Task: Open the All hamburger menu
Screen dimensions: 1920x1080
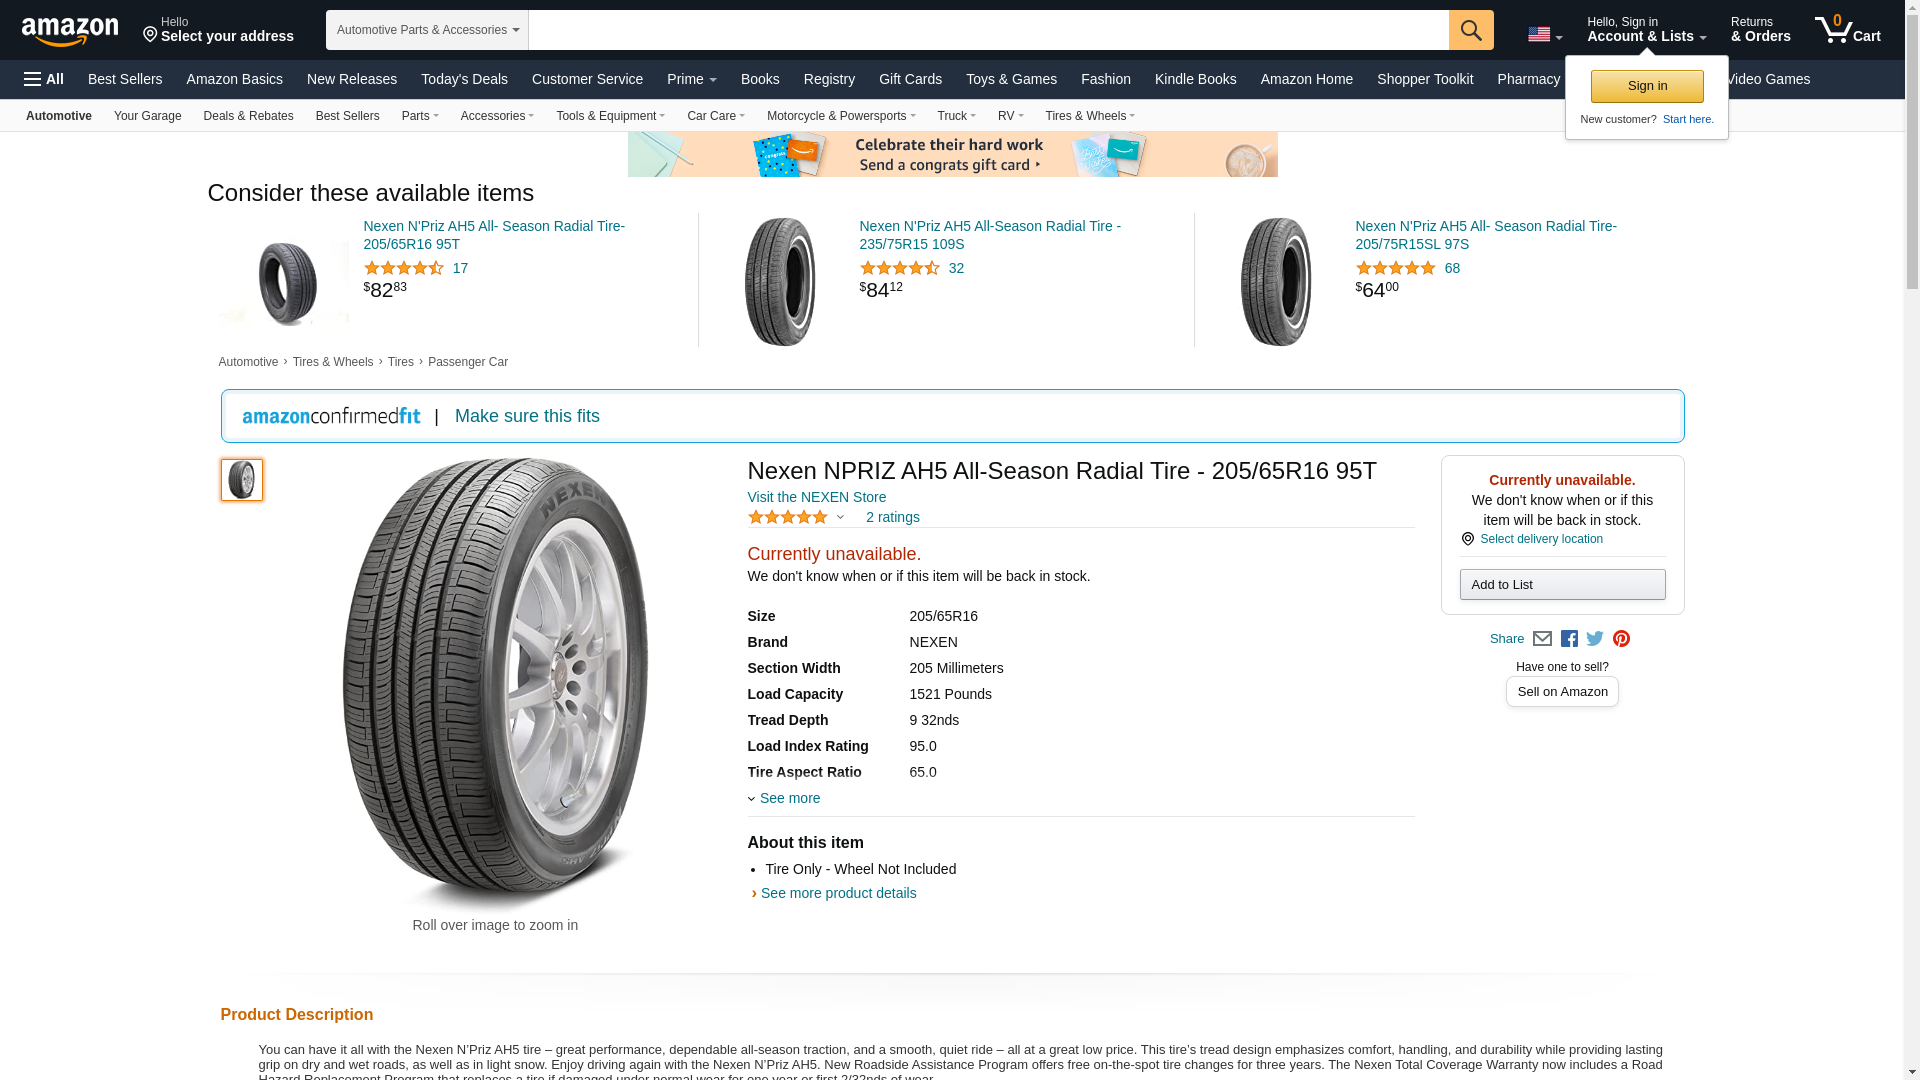Action: pyautogui.click(x=44, y=79)
